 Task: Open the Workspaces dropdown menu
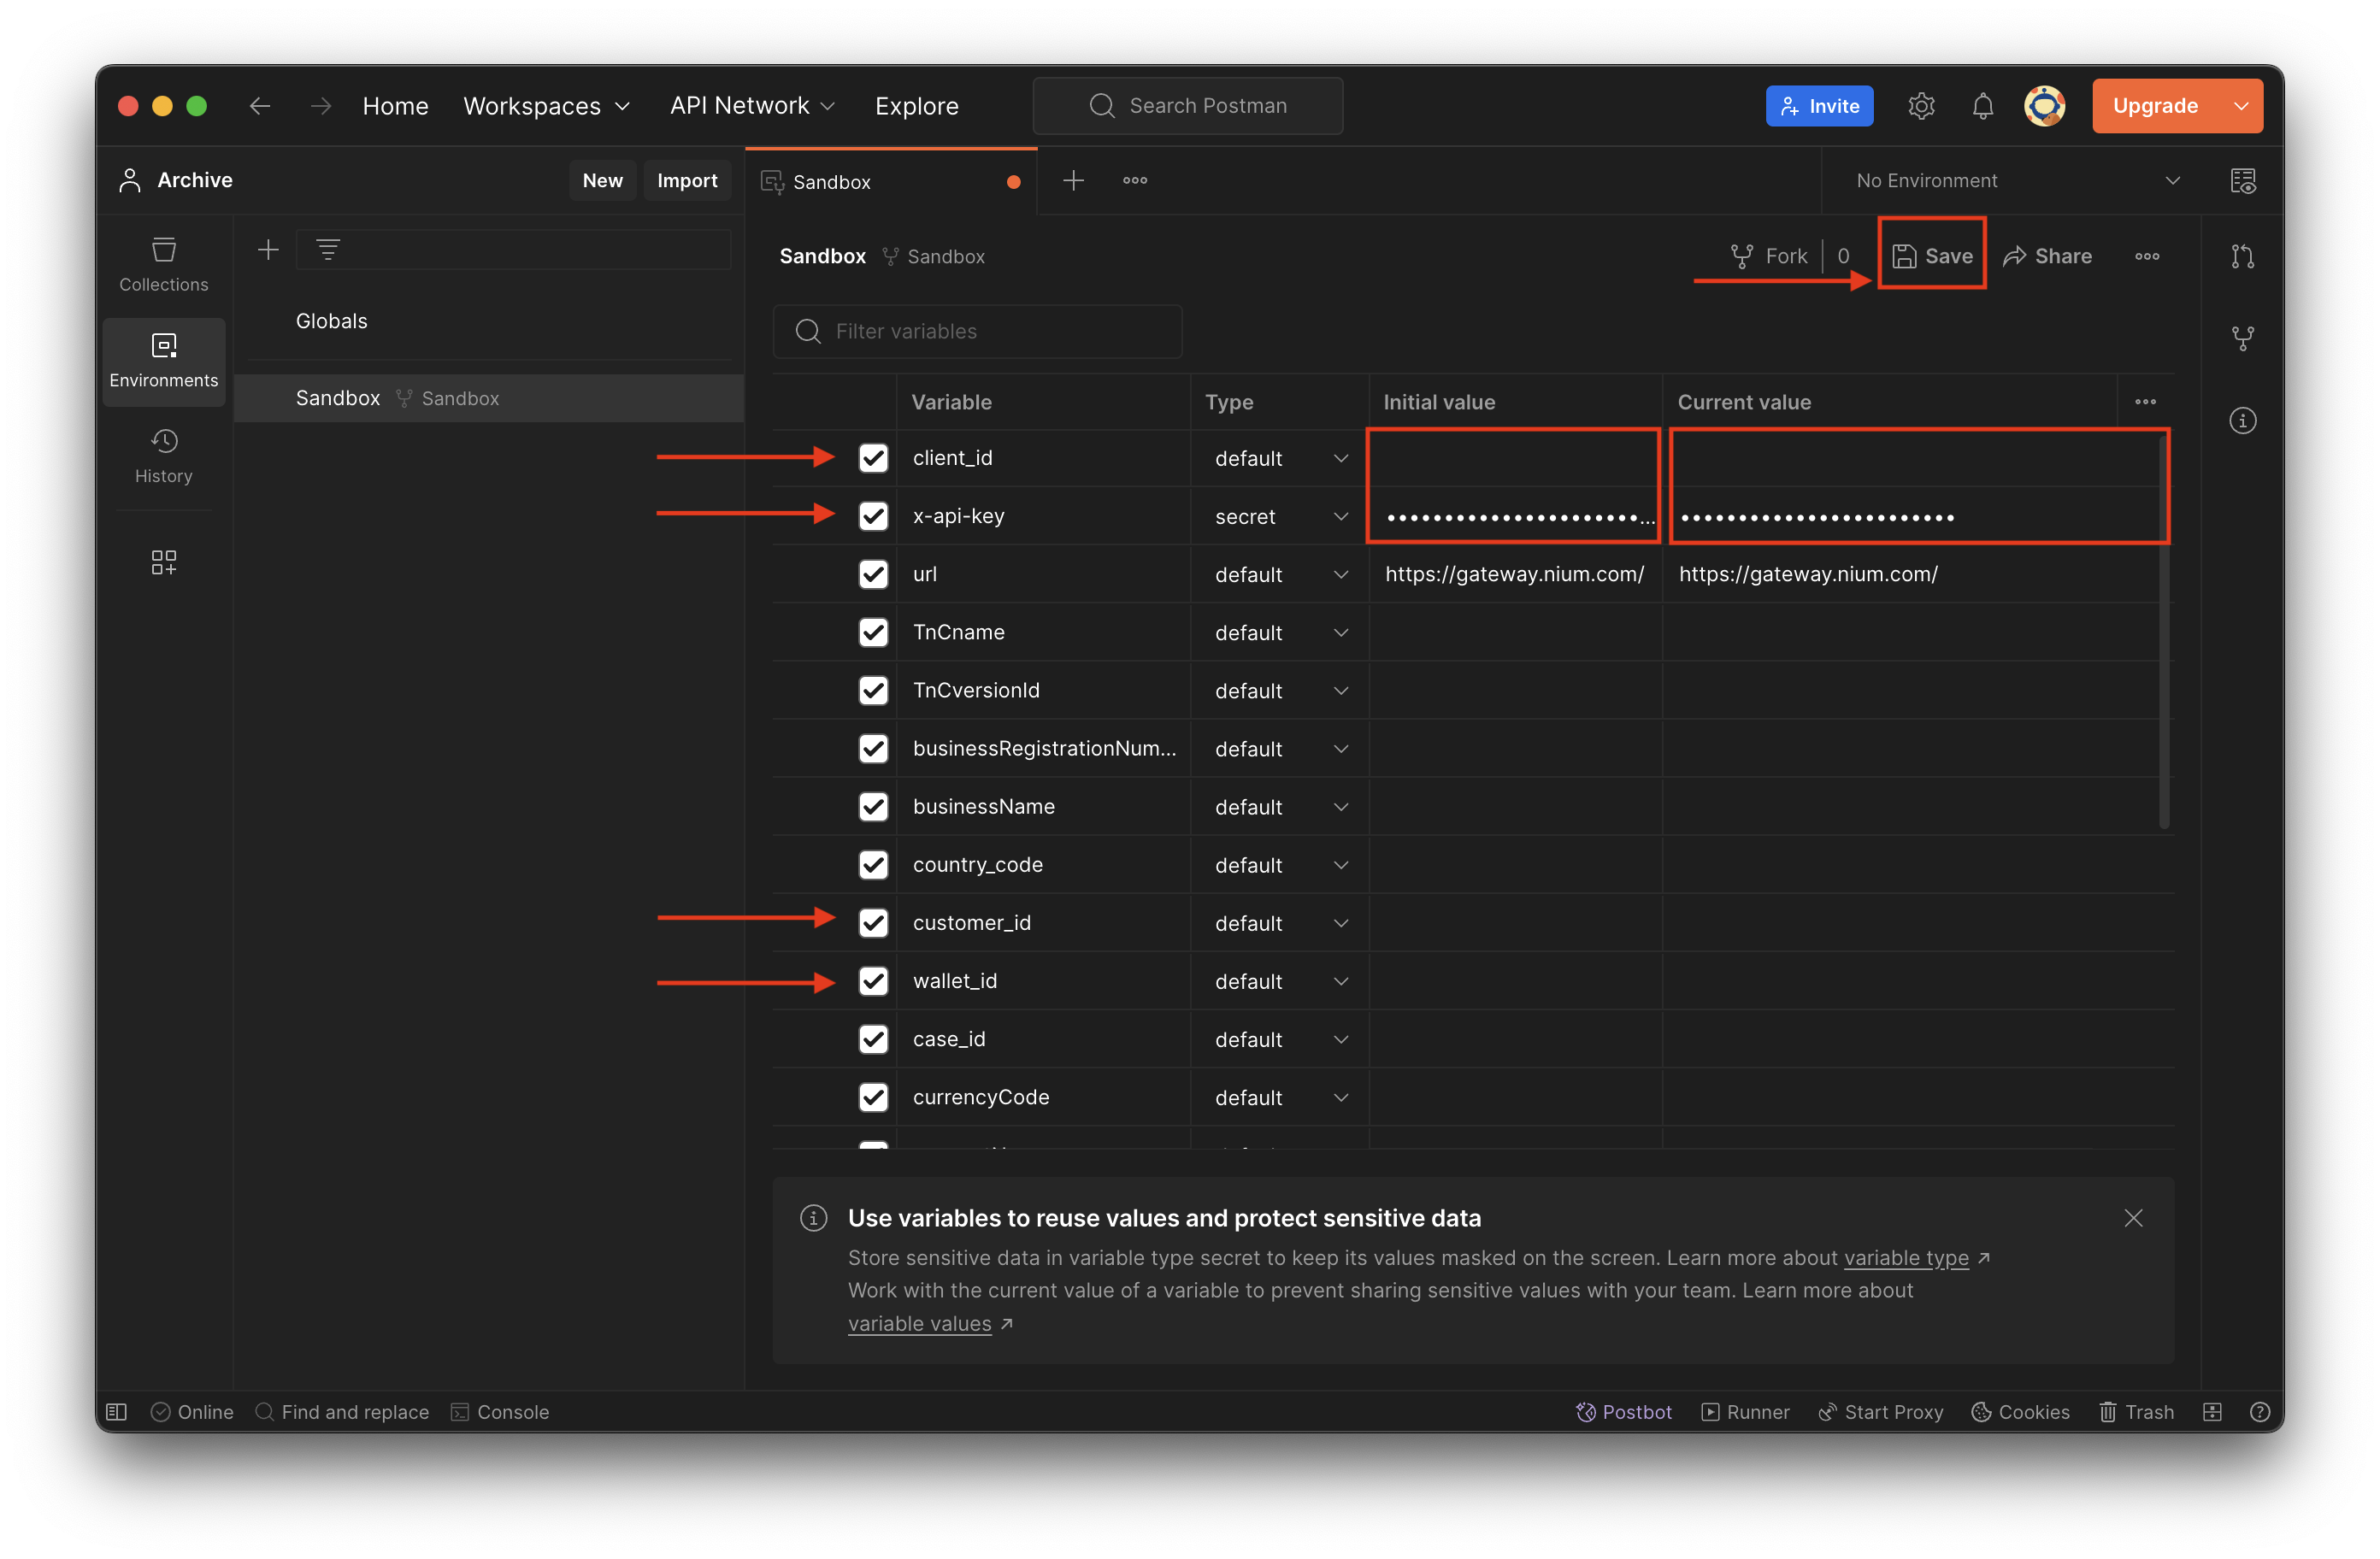(546, 106)
